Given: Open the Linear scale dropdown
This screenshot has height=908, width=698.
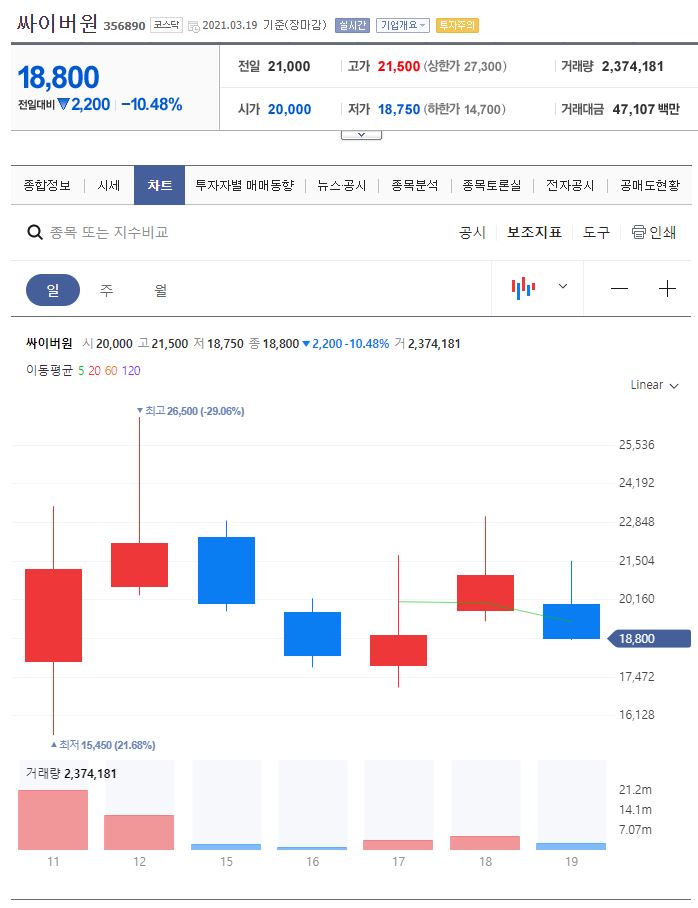Looking at the screenshot, I should (x=654, y=385).
